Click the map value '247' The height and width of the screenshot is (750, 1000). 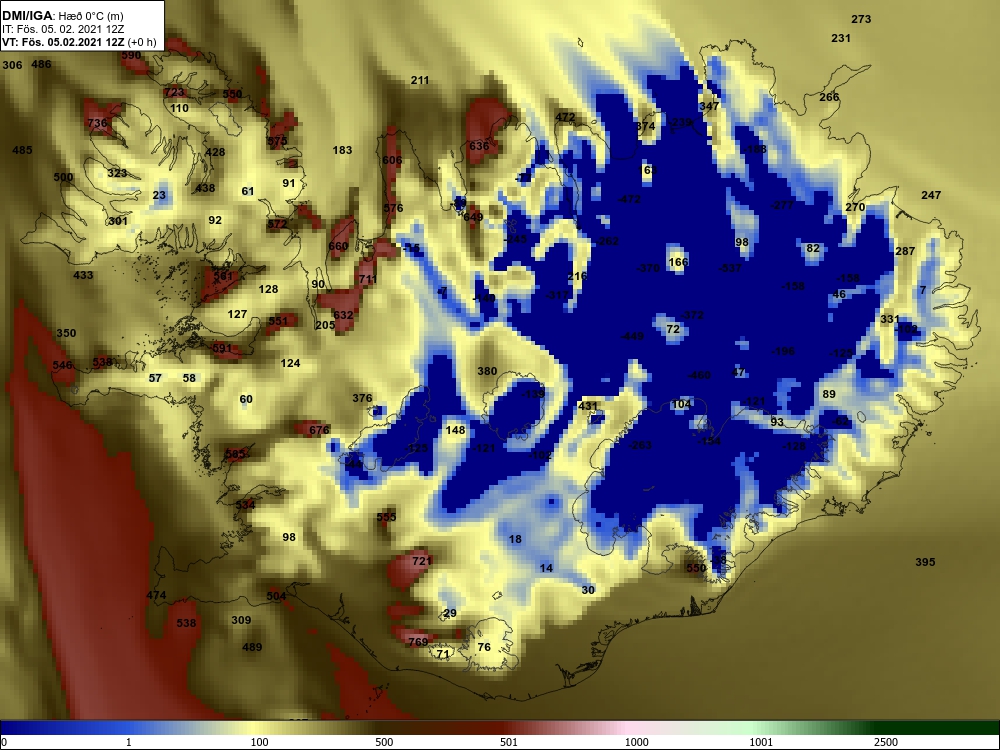tap(931, 195)
